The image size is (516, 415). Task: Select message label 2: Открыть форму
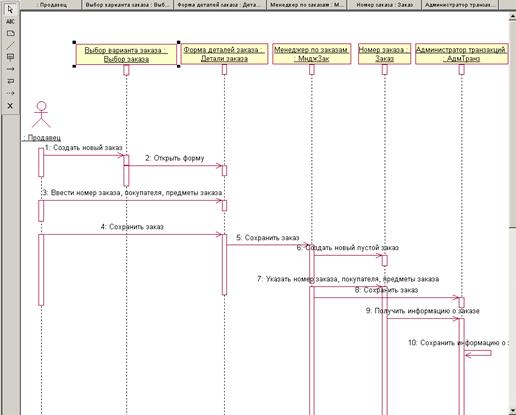[175, 158]
